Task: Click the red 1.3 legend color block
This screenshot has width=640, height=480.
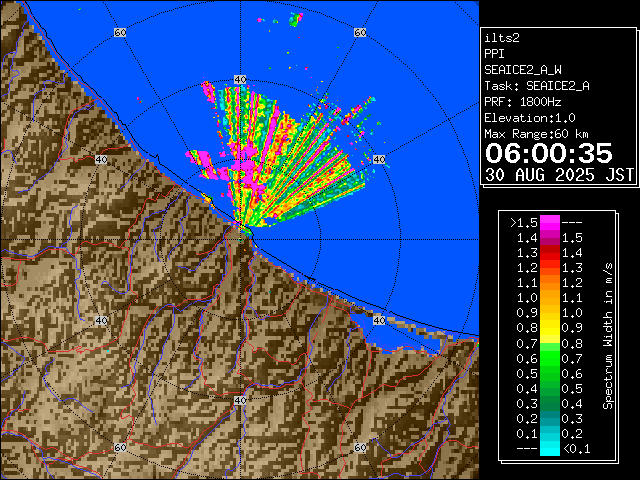Action: [549, 267]
